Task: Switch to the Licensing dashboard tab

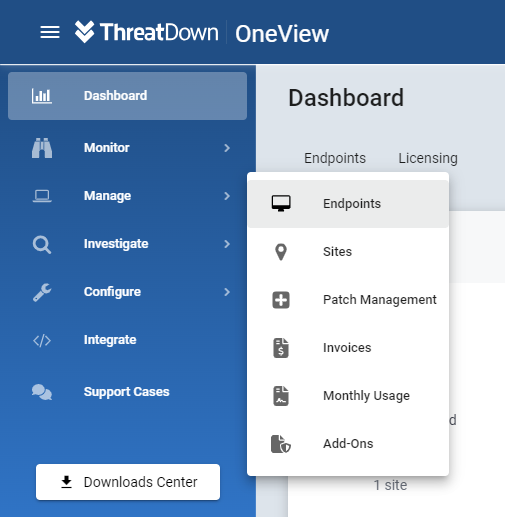Action: 428,158
